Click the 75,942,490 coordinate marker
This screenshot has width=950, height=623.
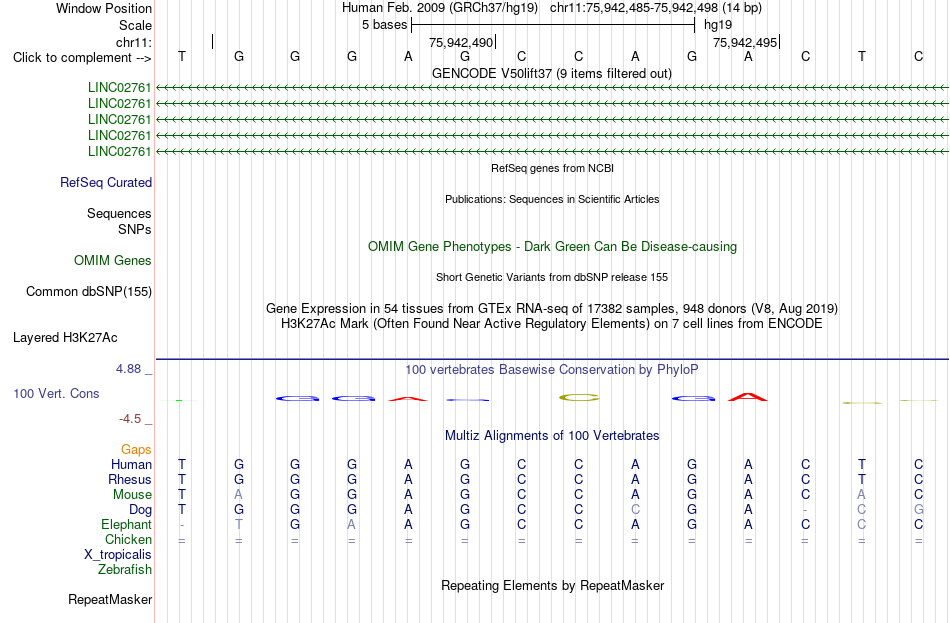click(461, 42)
